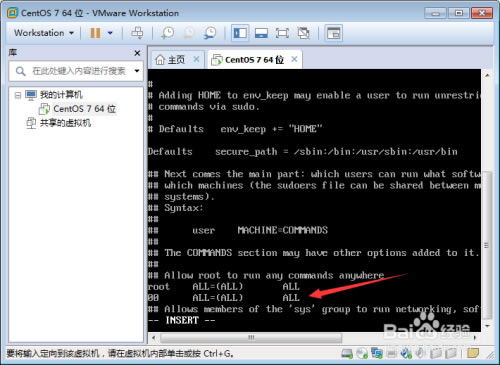500x365 pixels.
Task: Toggle the library sidebar view
Action: point(240,33)
